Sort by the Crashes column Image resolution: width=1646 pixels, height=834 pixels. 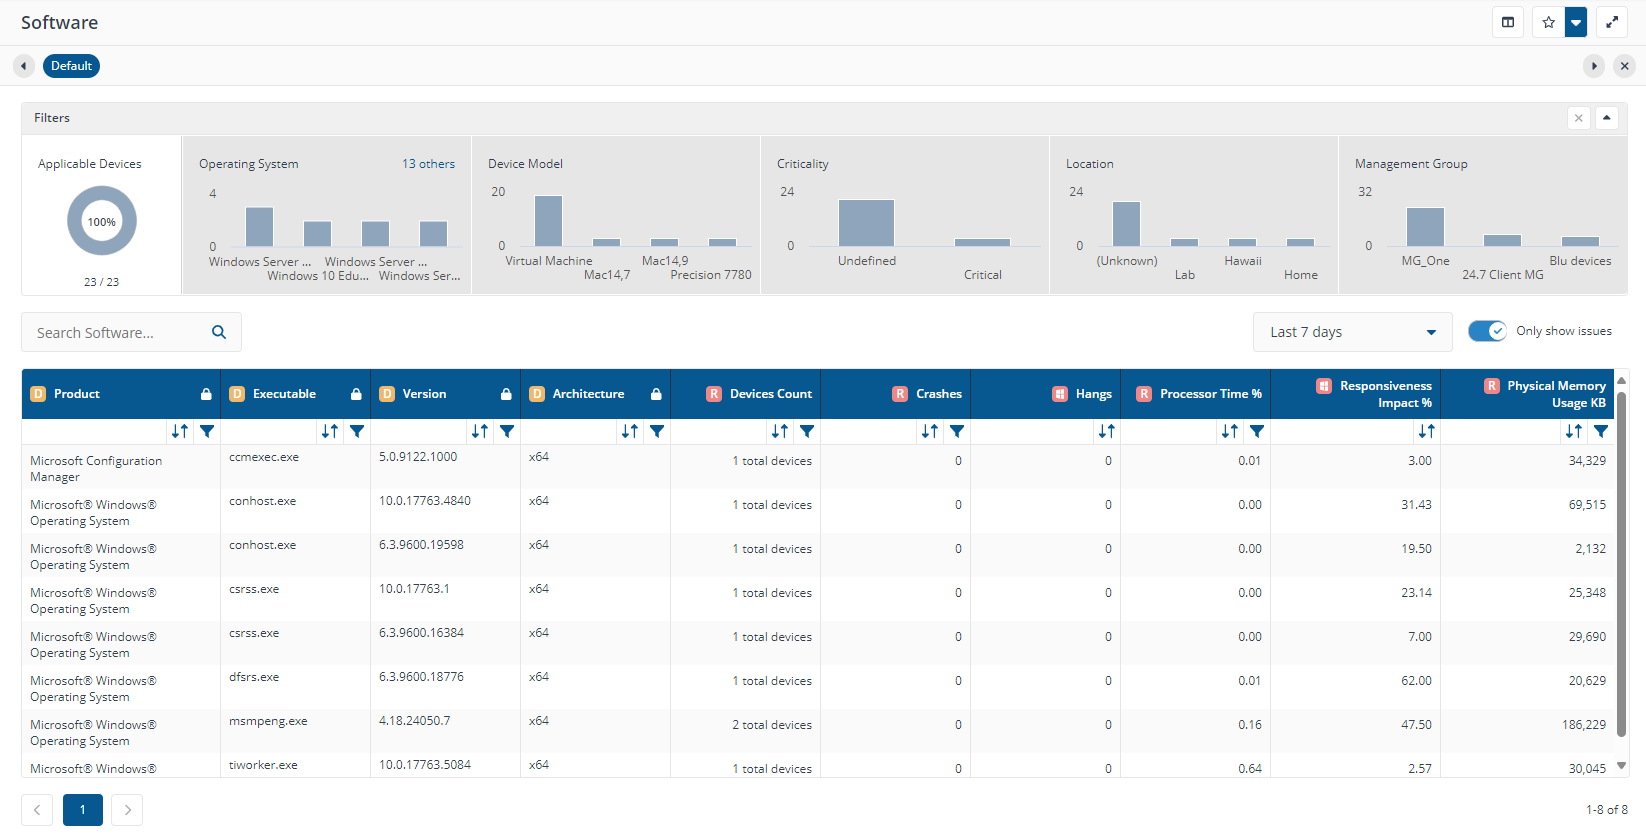(930, 431)
